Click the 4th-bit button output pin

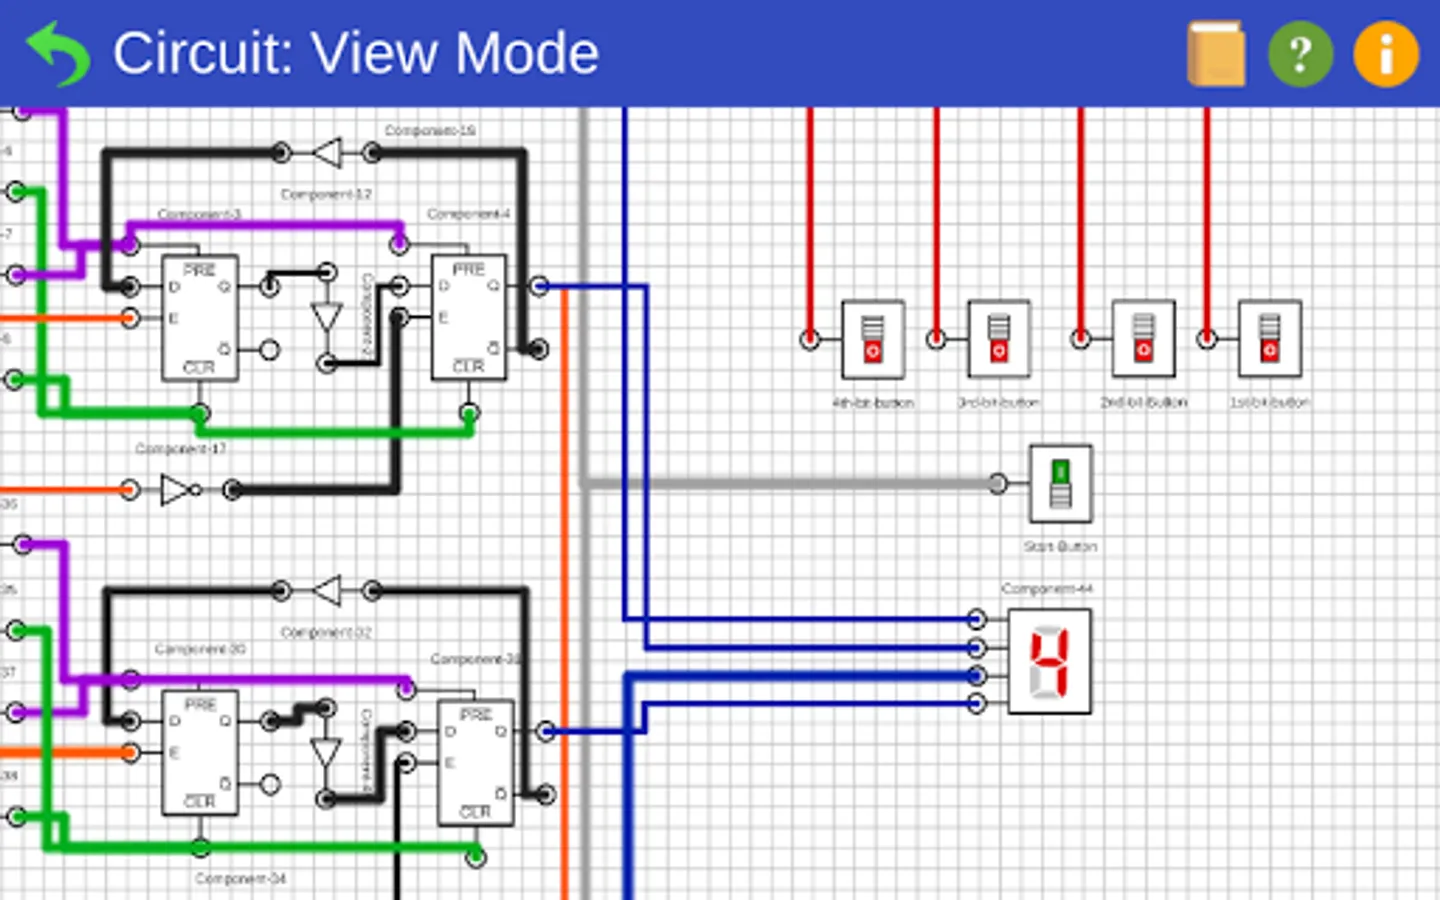[810, 340]
